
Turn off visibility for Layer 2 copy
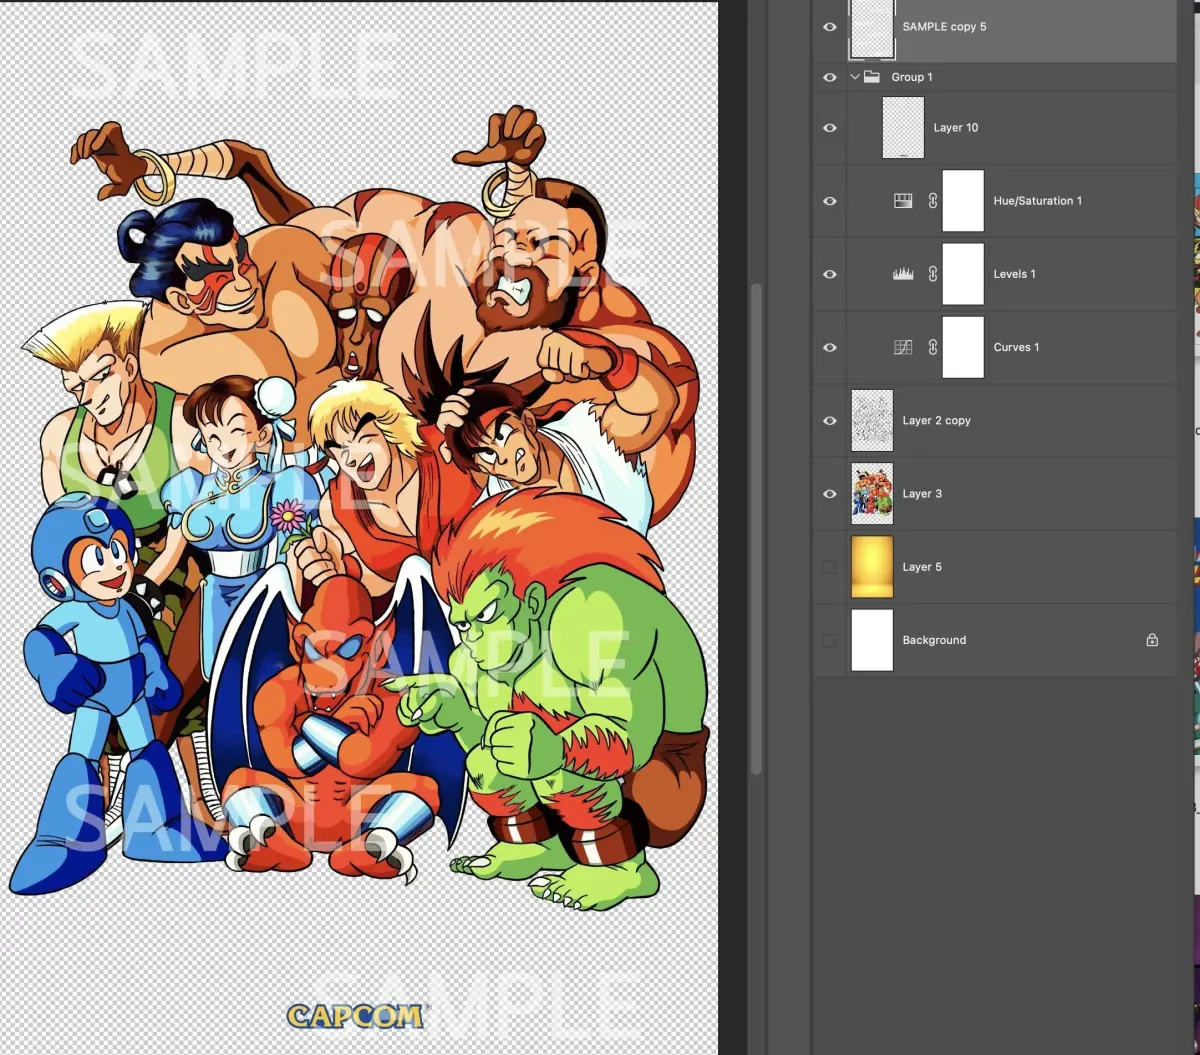click(x=830, y=421)
